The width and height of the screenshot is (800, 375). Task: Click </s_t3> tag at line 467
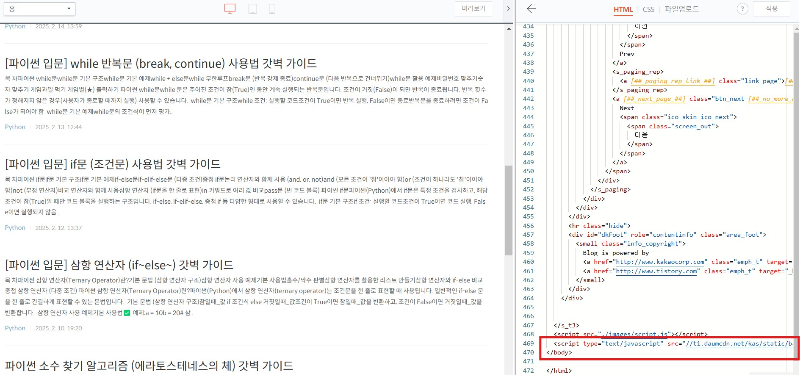coord(567,325)
